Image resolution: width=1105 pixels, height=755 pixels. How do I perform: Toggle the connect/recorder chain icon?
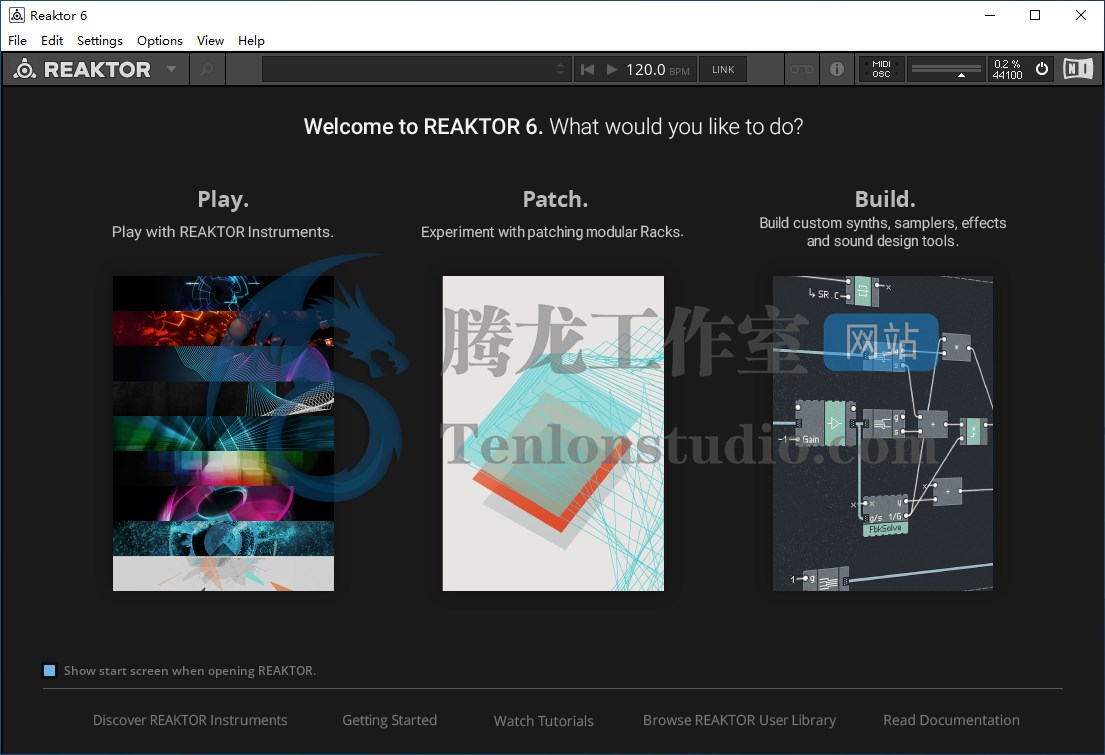click(801, 69)
